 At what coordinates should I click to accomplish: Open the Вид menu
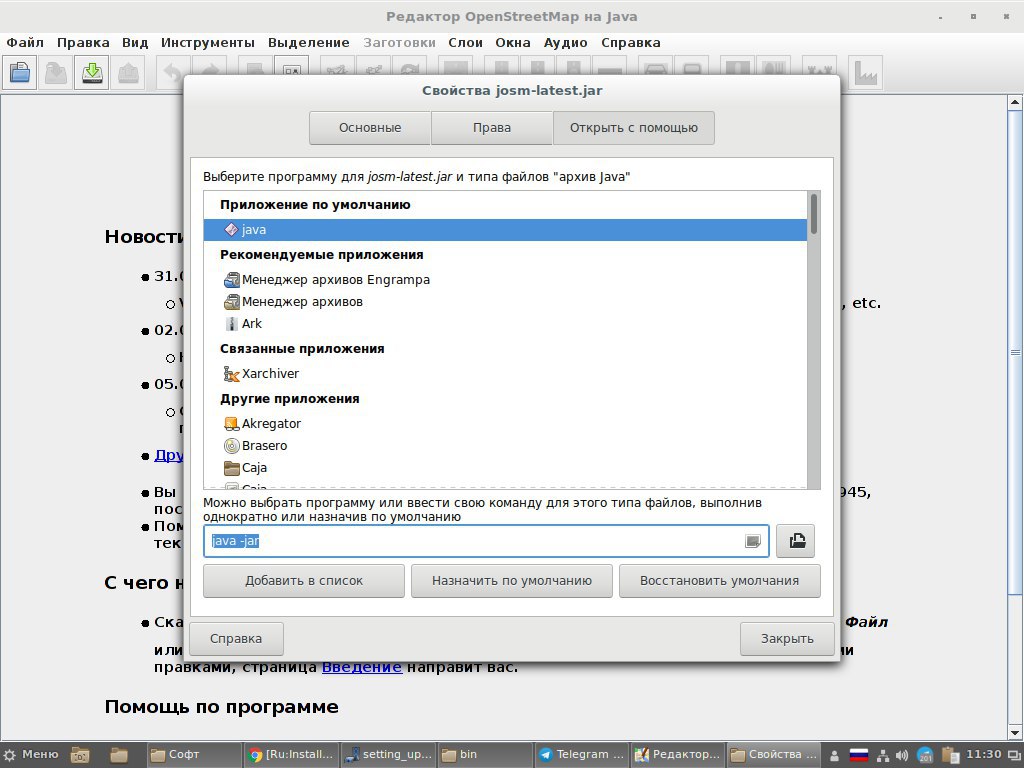click(x=135, y=42)
